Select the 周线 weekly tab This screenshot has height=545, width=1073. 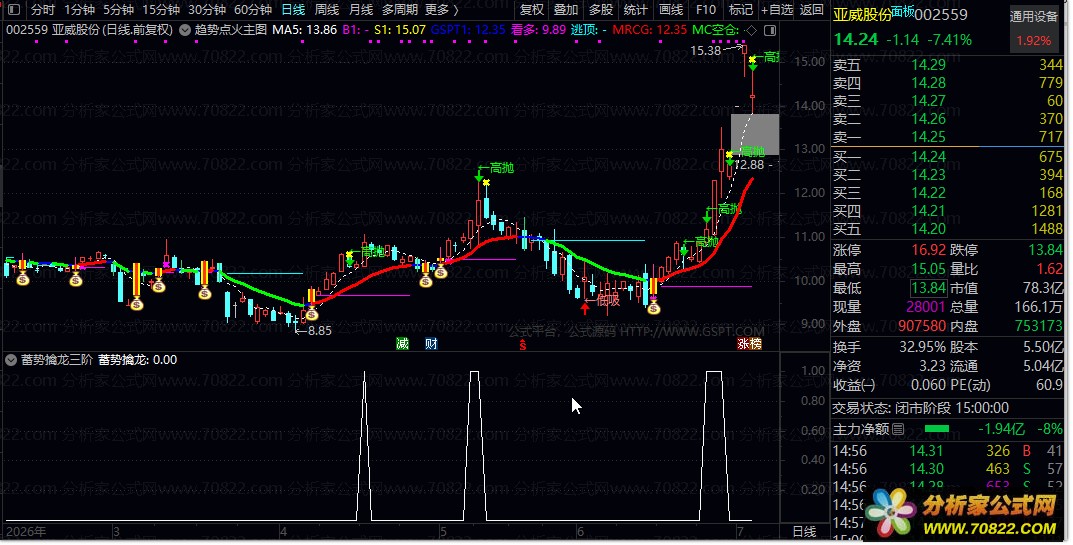coord(327,10)
